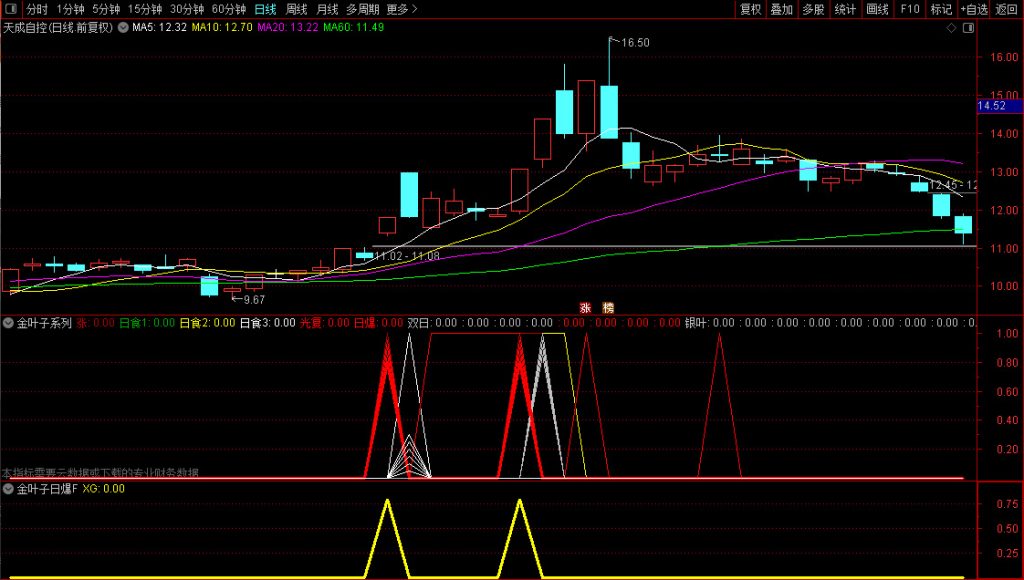The image size is (1024, 580).
Task: Open the 更多 periods expander
Action: click(x=402, y=9)
